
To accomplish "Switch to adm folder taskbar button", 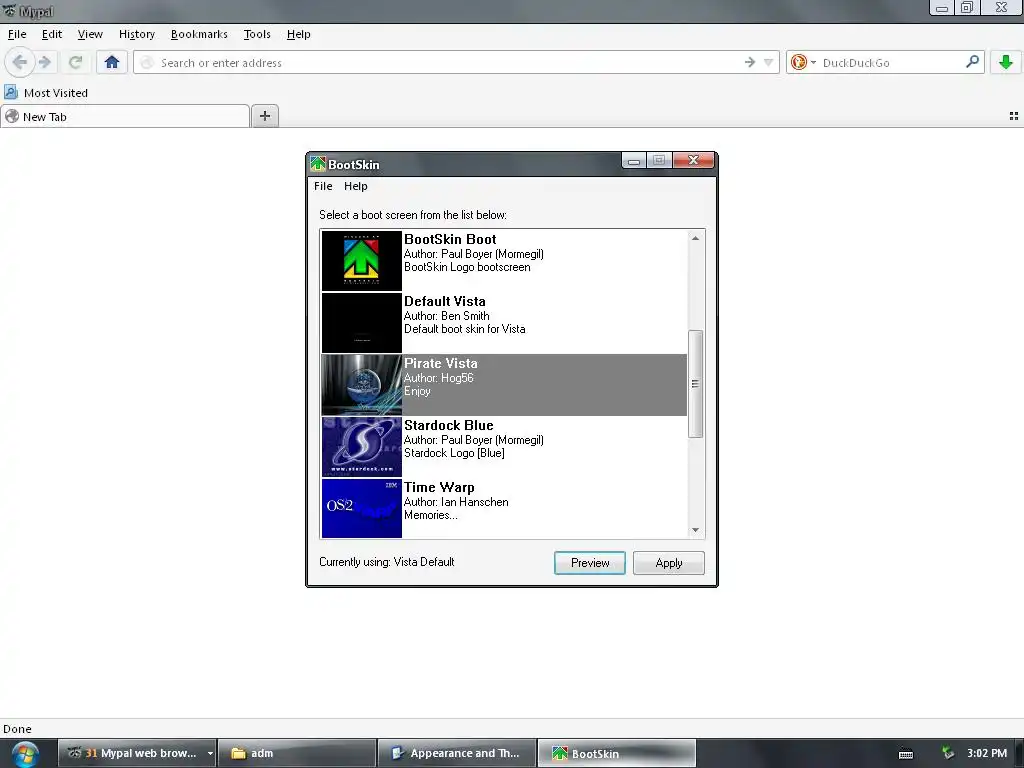I will coord(297,753).
